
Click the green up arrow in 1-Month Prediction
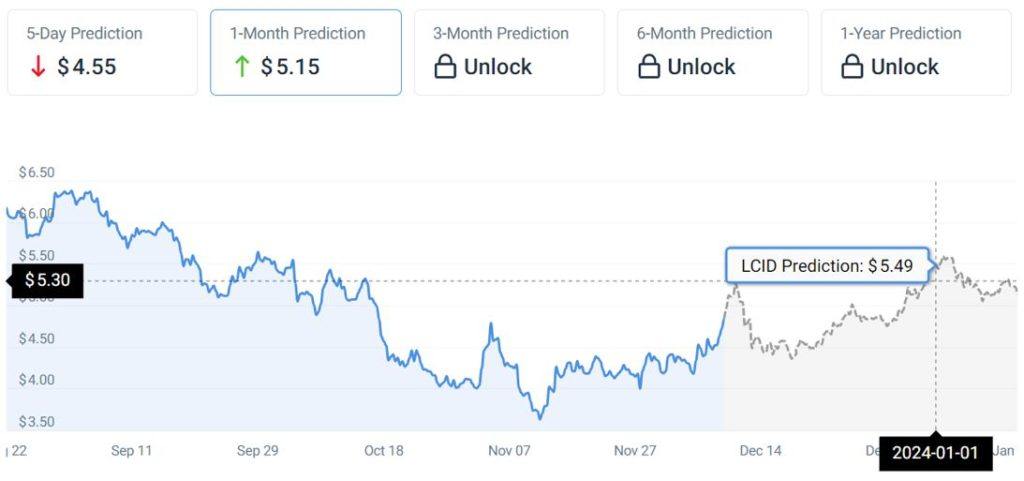coord(242,67)
